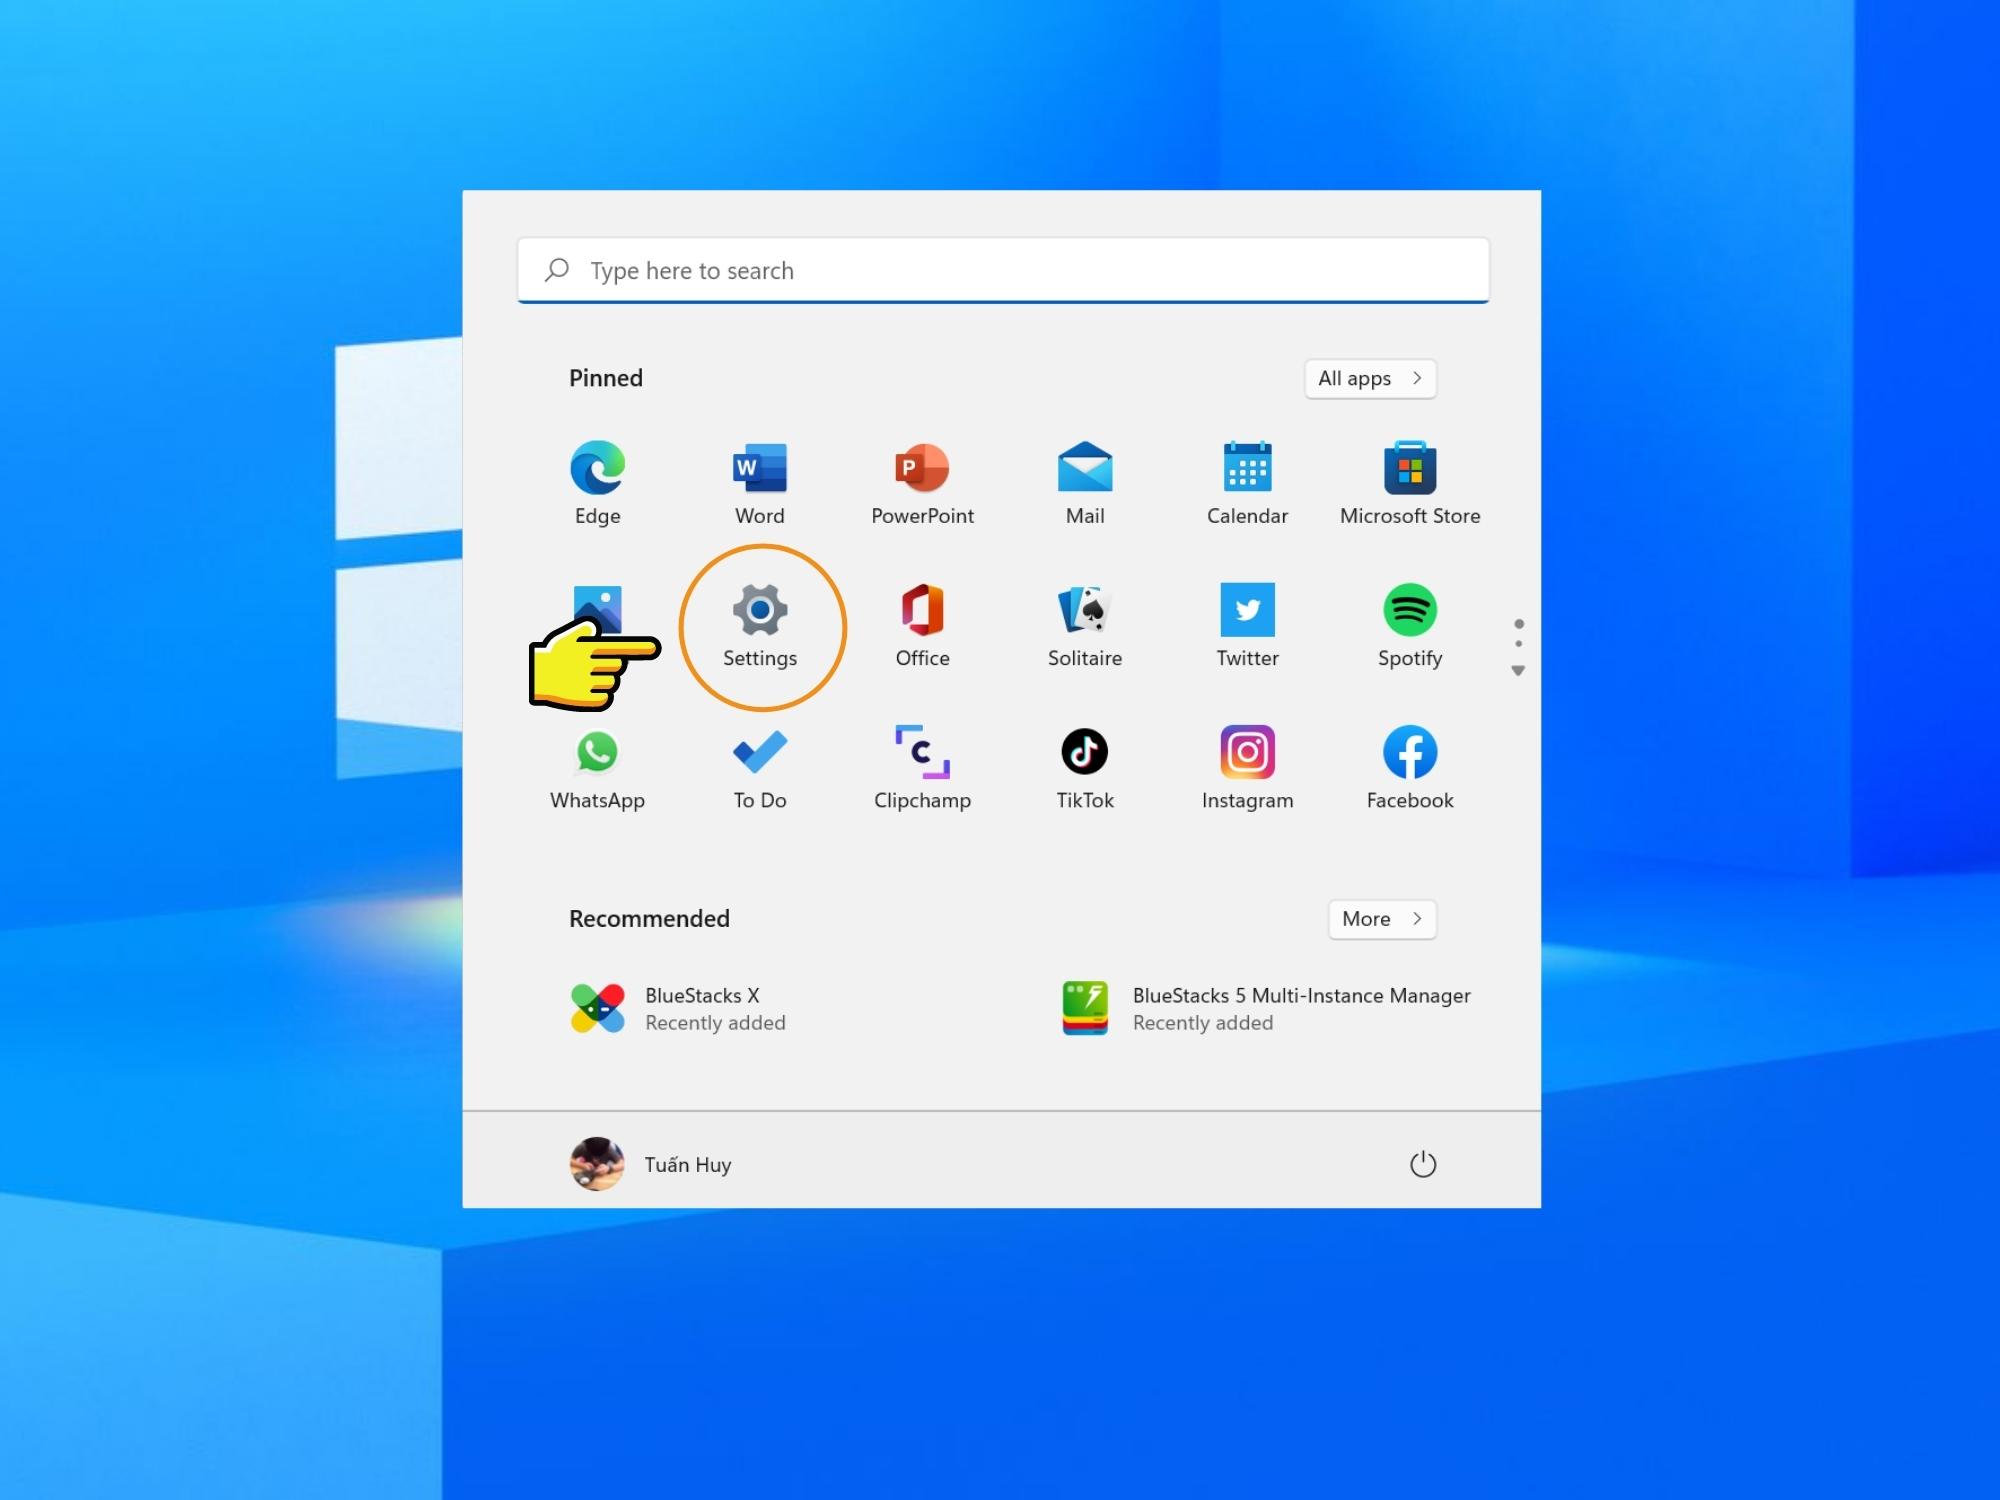Open the Settings app
The height and width of the screenshot is (1500, 2000).
[x=761, y=622]
